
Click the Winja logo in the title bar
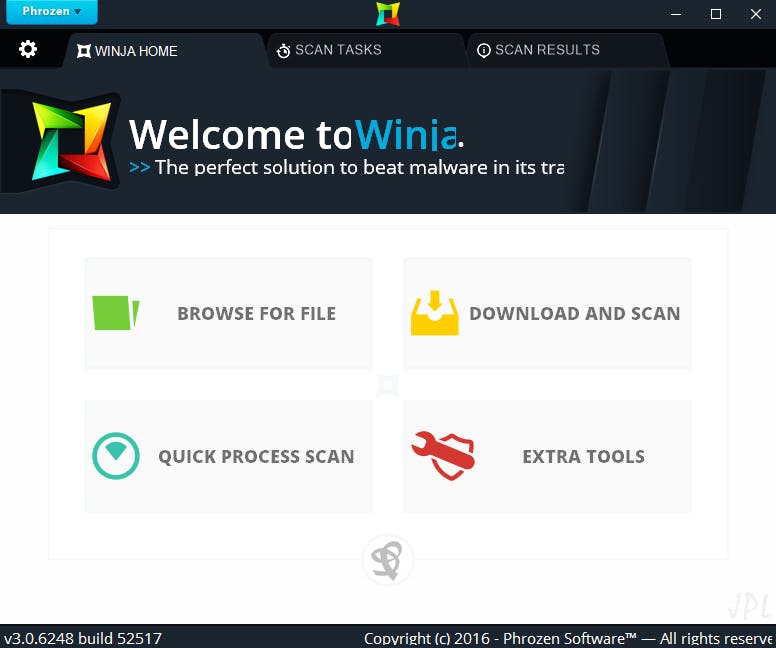pyautogui.click(x=388, y=14)
